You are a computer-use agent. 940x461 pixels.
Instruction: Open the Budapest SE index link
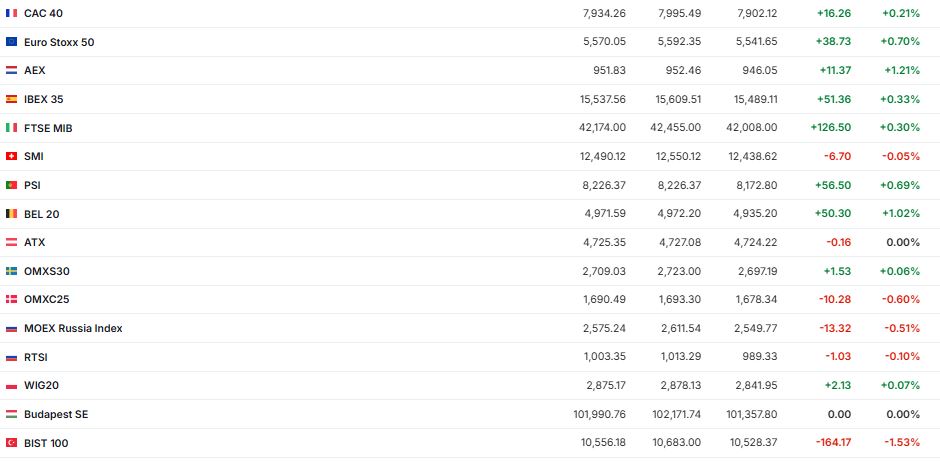pos(56,414)
